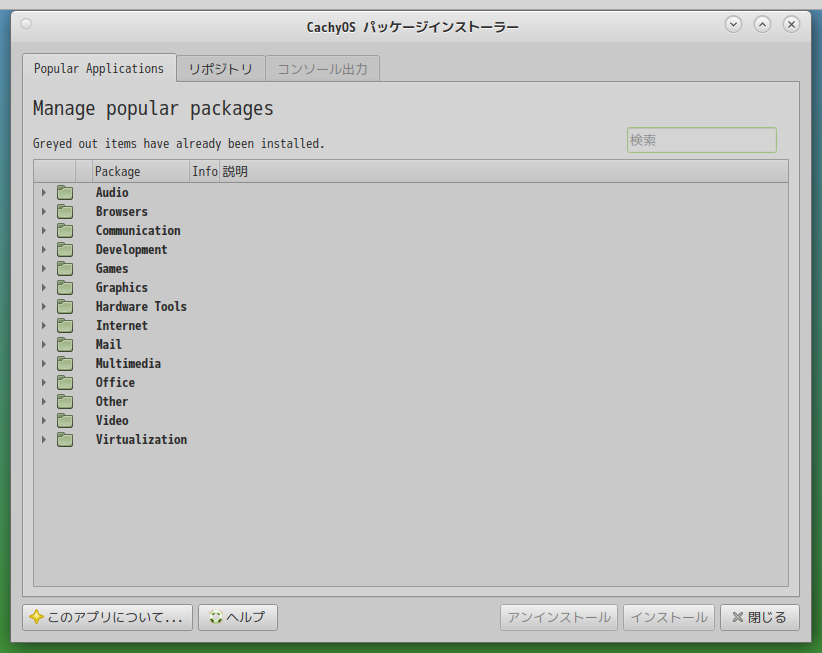Select the Communication row label
Image resolution: width=822 pixels, height=653 pixels.
(138, 231)
